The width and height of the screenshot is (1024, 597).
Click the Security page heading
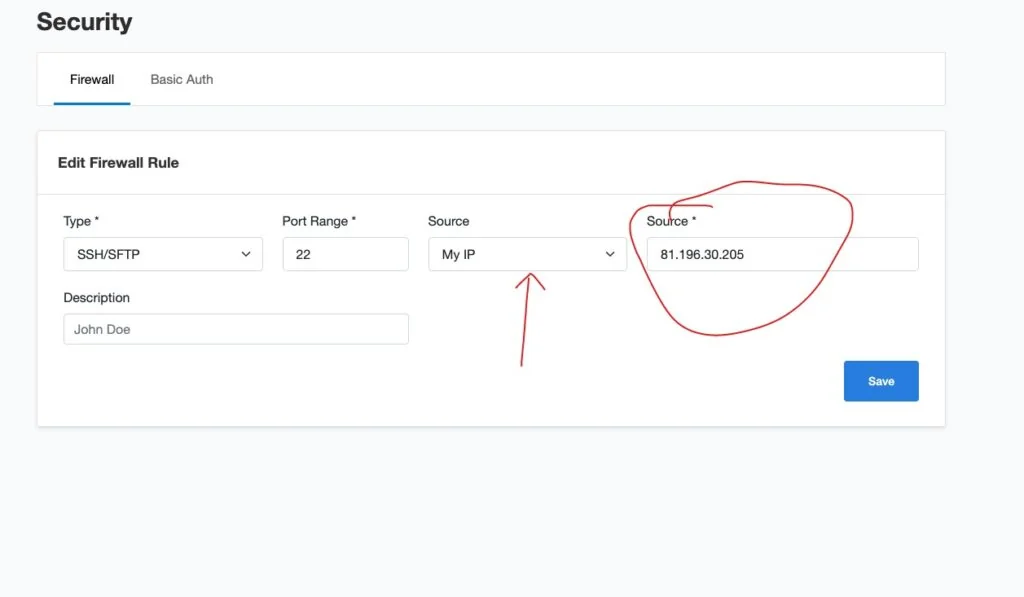pyautogui.click(x=84, y=21)
